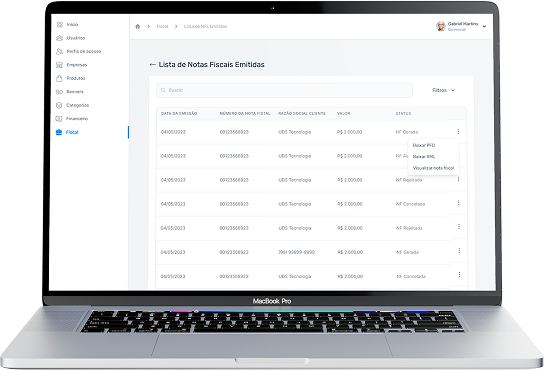Screen dimensions: 544x370
Task: Open Perfis de acesso icon
Action: (x=59, y=51)
